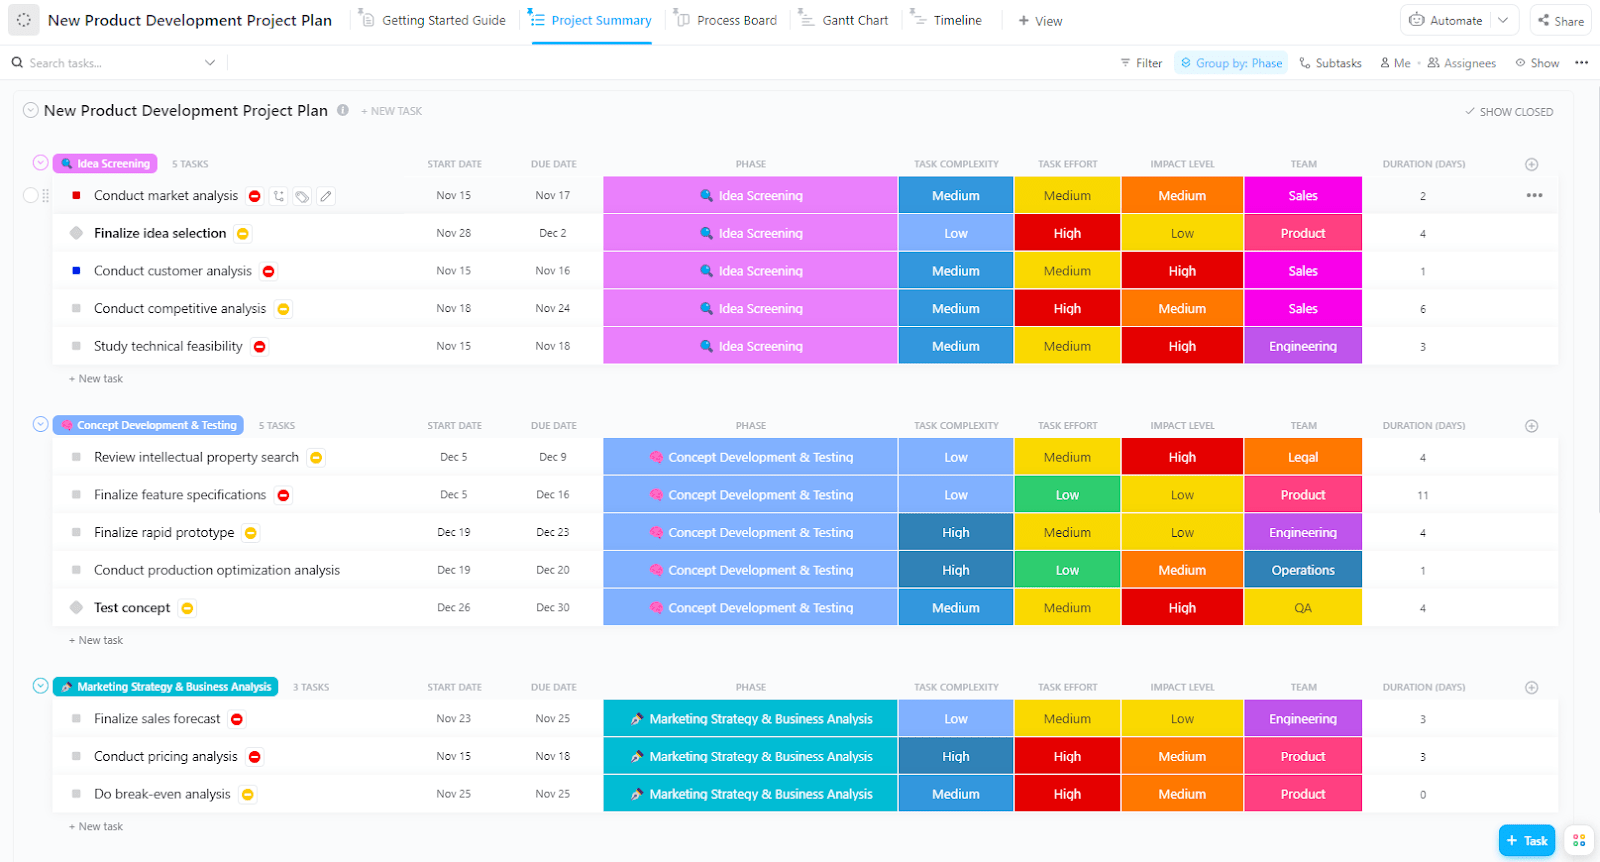This screenshot has width=1600, height=862.
Task: Open the Automate dropdown arrow
Action: [x=1503, y=20]
